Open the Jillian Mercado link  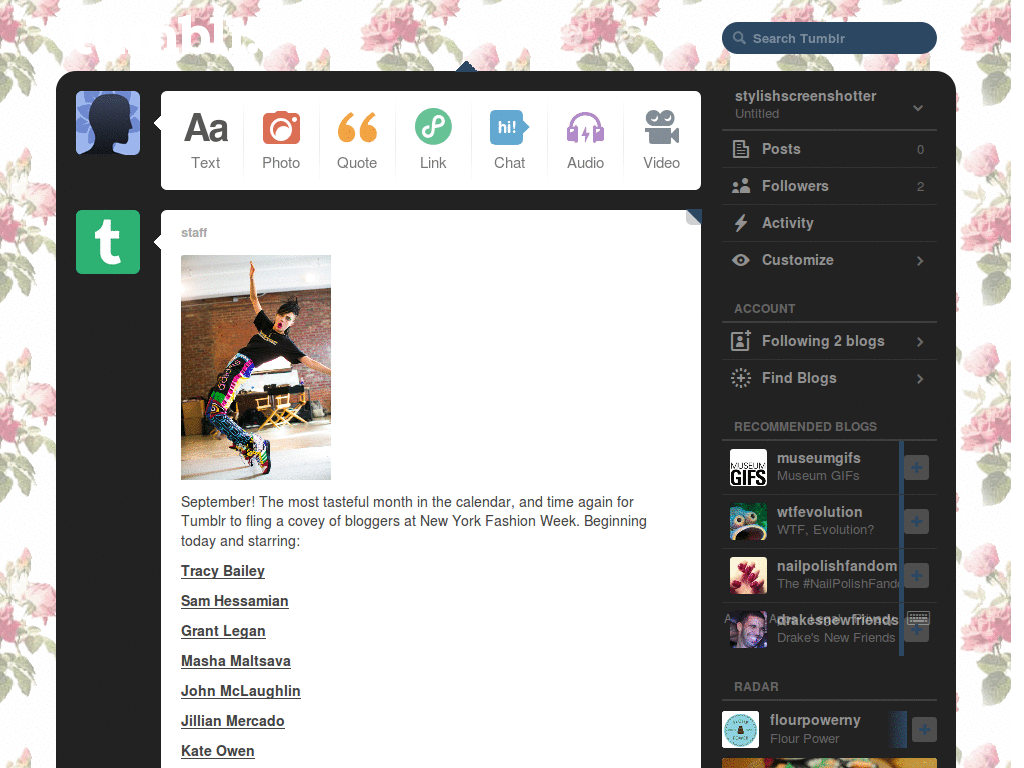click(232, 721)
